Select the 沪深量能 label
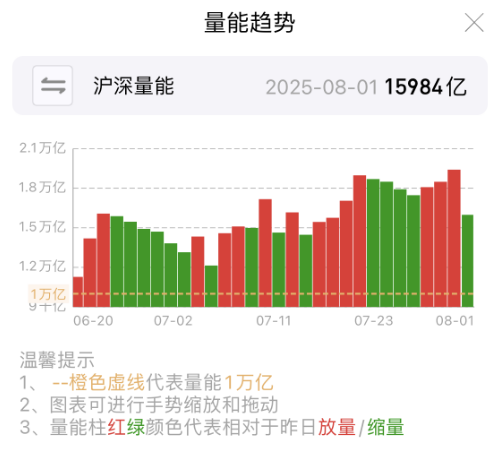Screen dimensions: 499x453 tap(133, 86)
